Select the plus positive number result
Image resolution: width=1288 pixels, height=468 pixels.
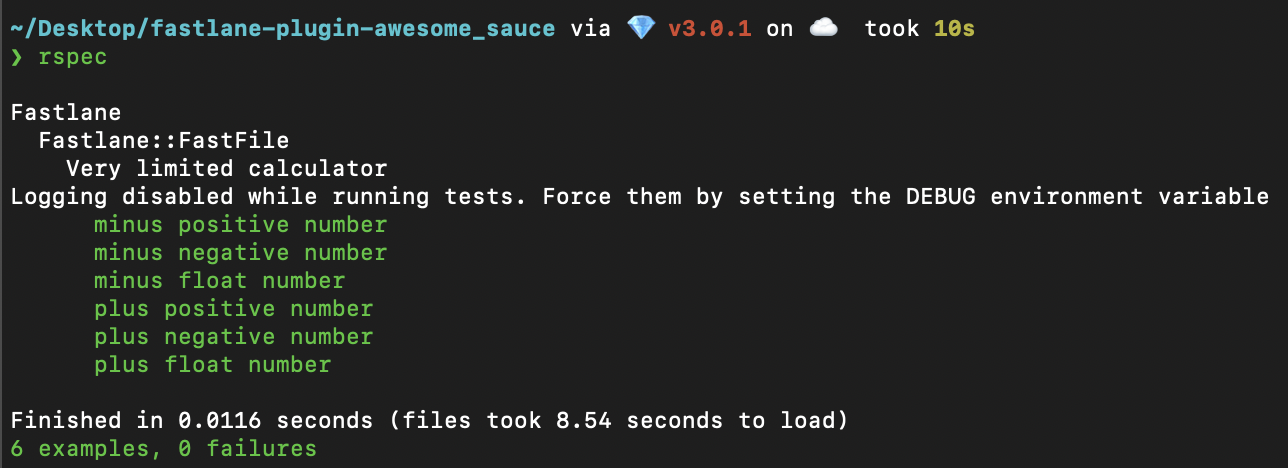pyautogui.click(x=233, y=309)
